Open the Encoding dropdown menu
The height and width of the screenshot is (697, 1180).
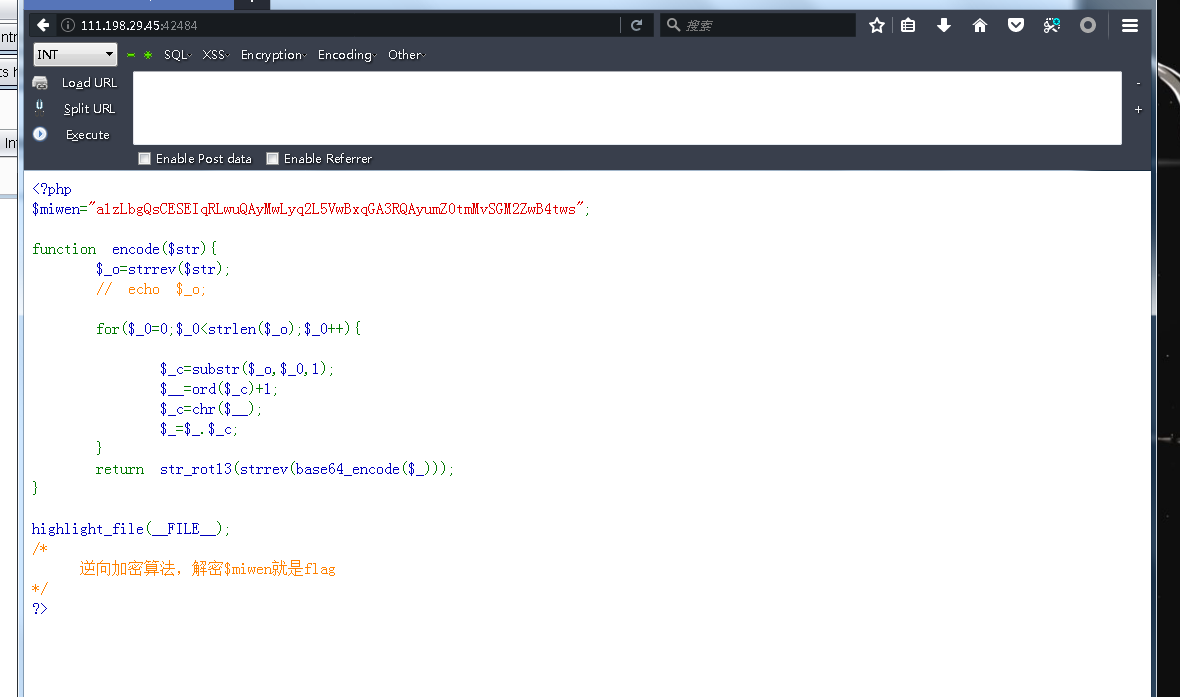[347, 55]
